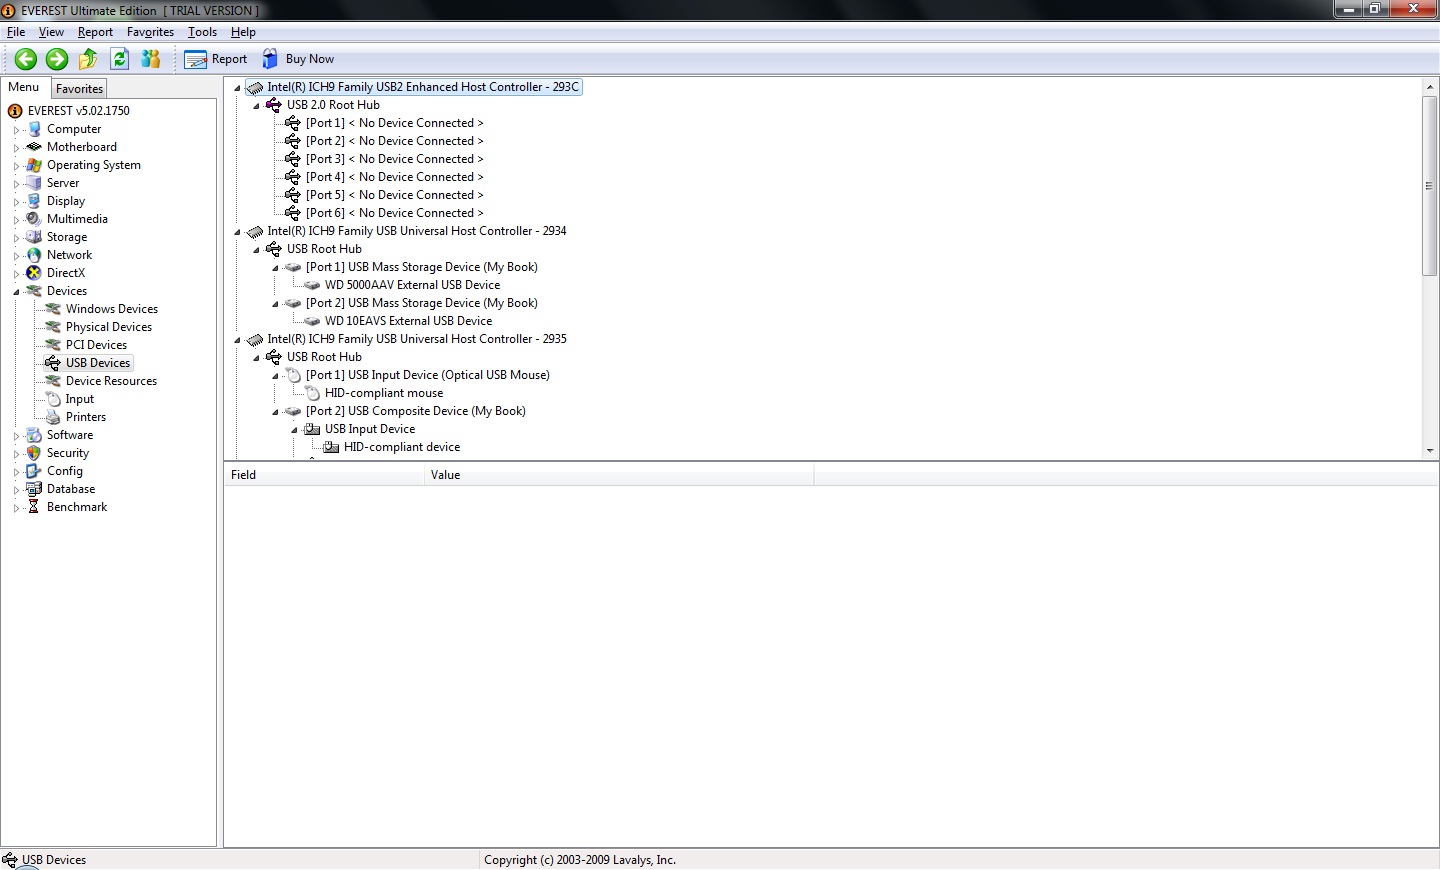Click the Database icon in the tree
1440x870 pixels.
pos(34,489)
